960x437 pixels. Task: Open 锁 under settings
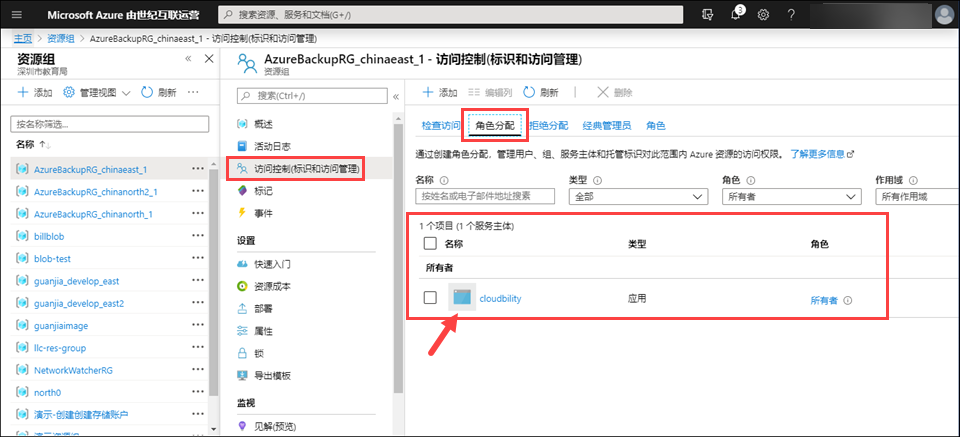(250, 353)
